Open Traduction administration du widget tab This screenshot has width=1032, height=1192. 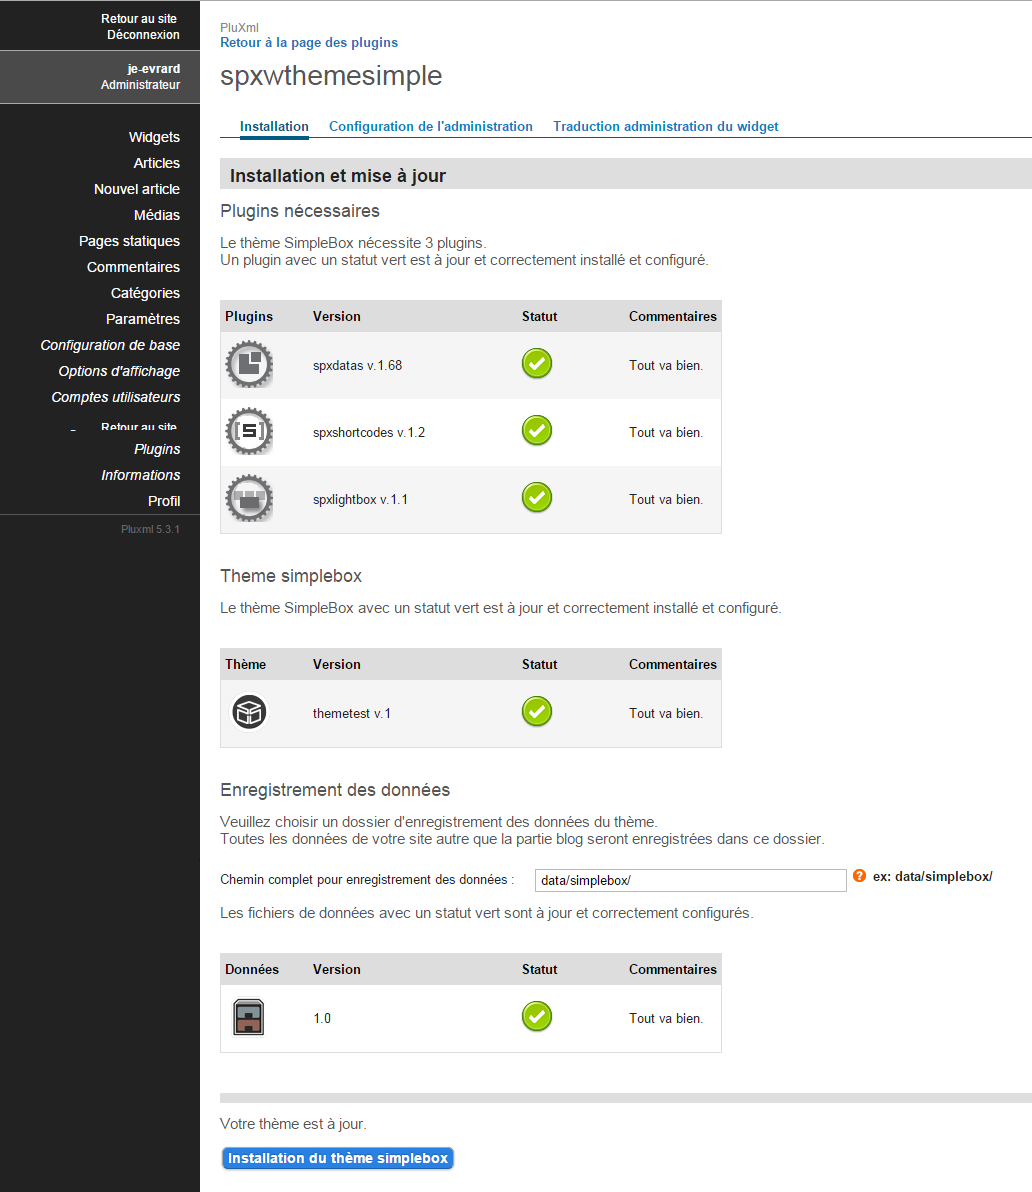(x=665, y=126)
